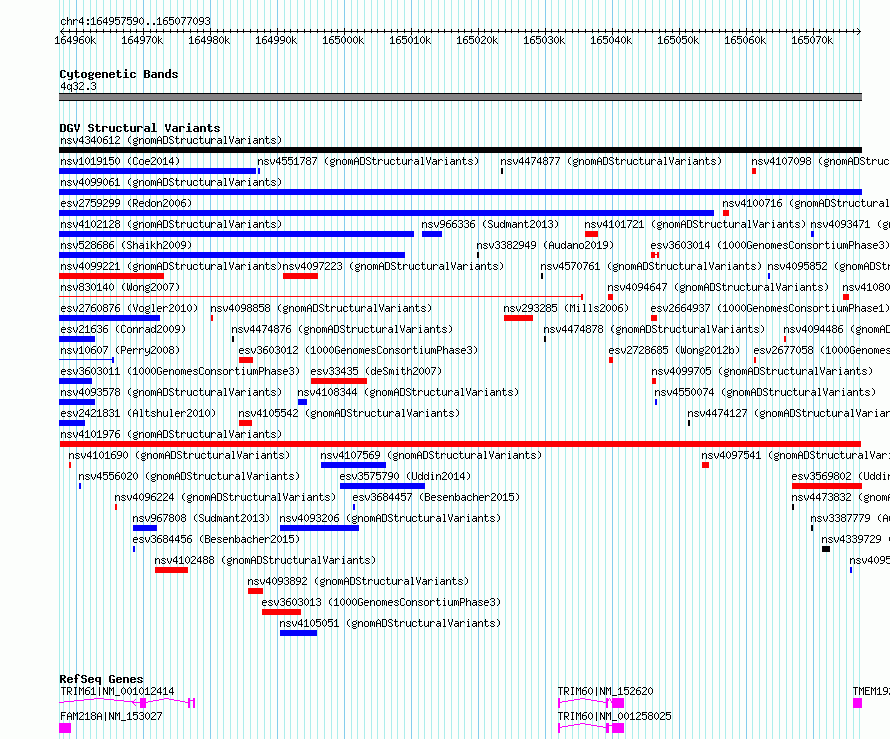
Task: Click the nsv4340612 black variant bar
Action: pyautogui.click(x=460, y=150)
